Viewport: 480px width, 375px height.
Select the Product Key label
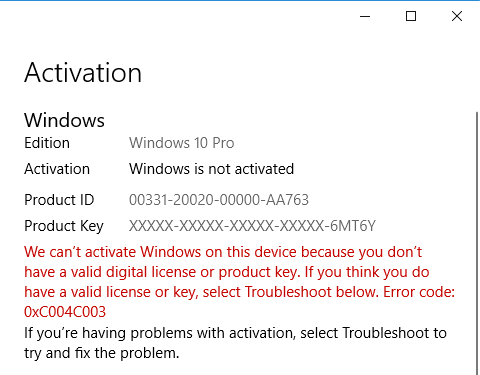click(64, 226)
